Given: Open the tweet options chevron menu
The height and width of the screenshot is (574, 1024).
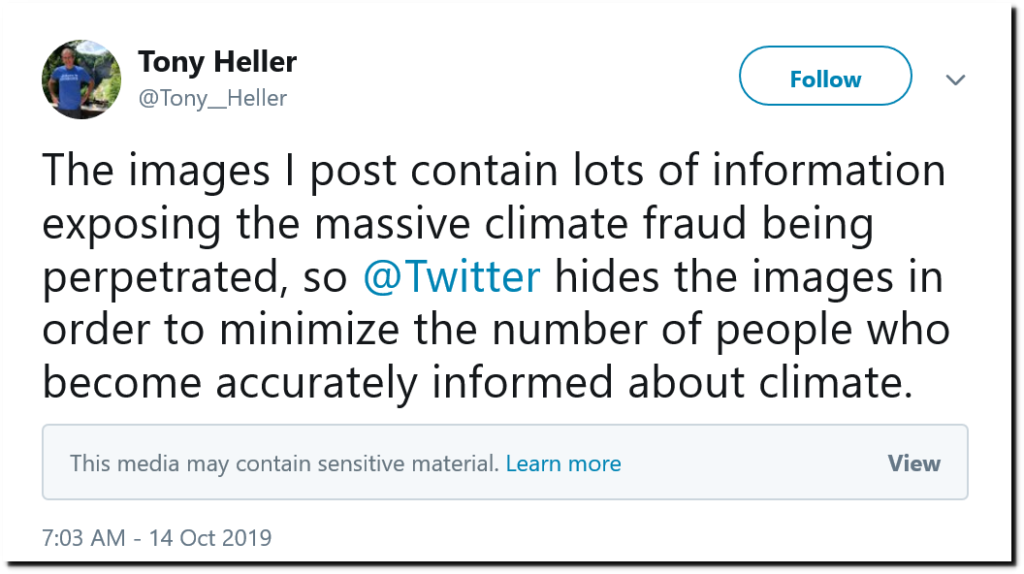Looking at the screenshot, I should click(x=956, y=79).
